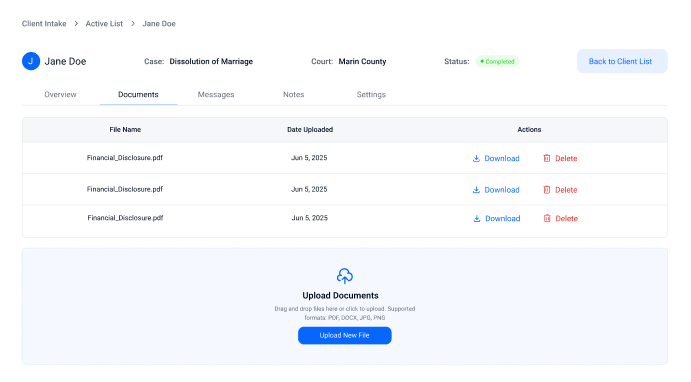
Task: Click trash icon in first file row
Action: coord(547,158)
